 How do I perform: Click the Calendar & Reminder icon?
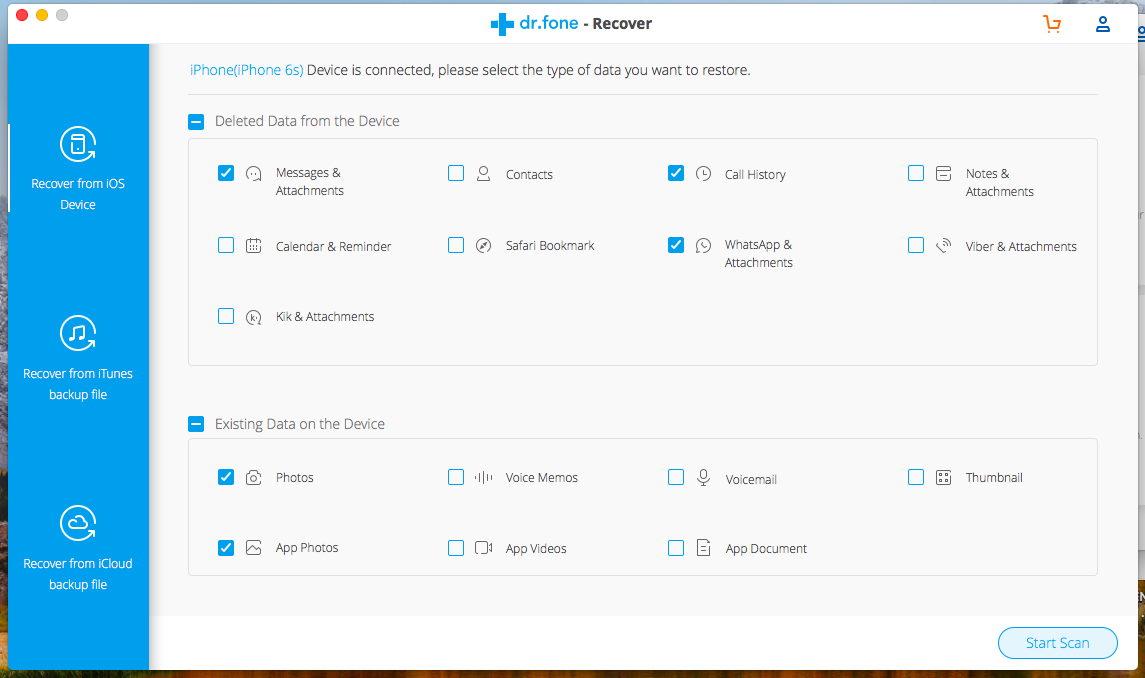click(x=253, y=246)
